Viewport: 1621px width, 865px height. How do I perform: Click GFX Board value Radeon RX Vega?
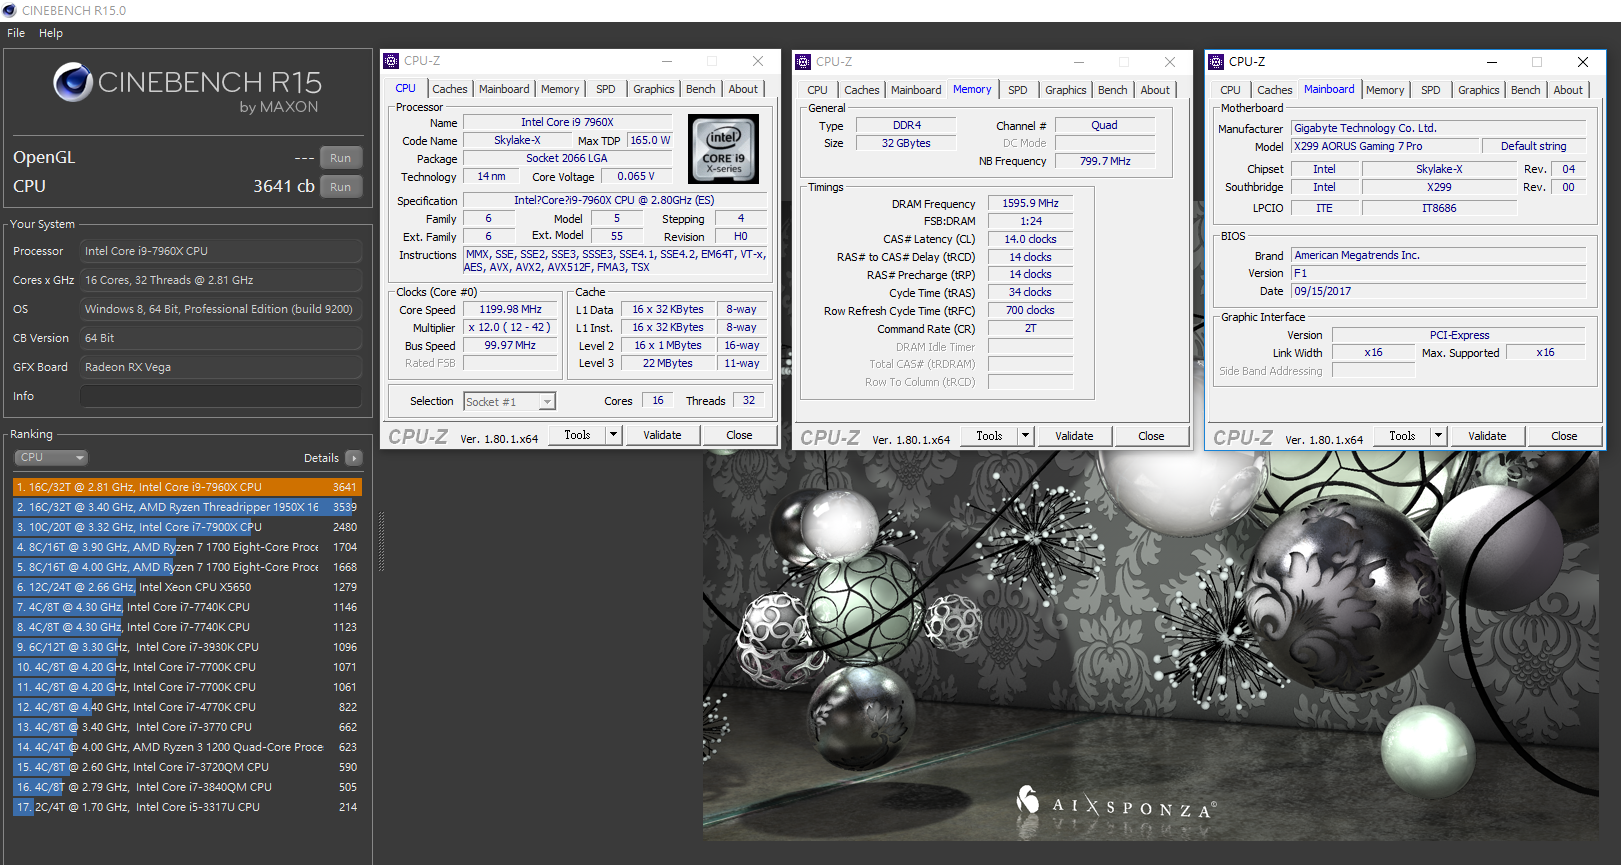(221, 367)
